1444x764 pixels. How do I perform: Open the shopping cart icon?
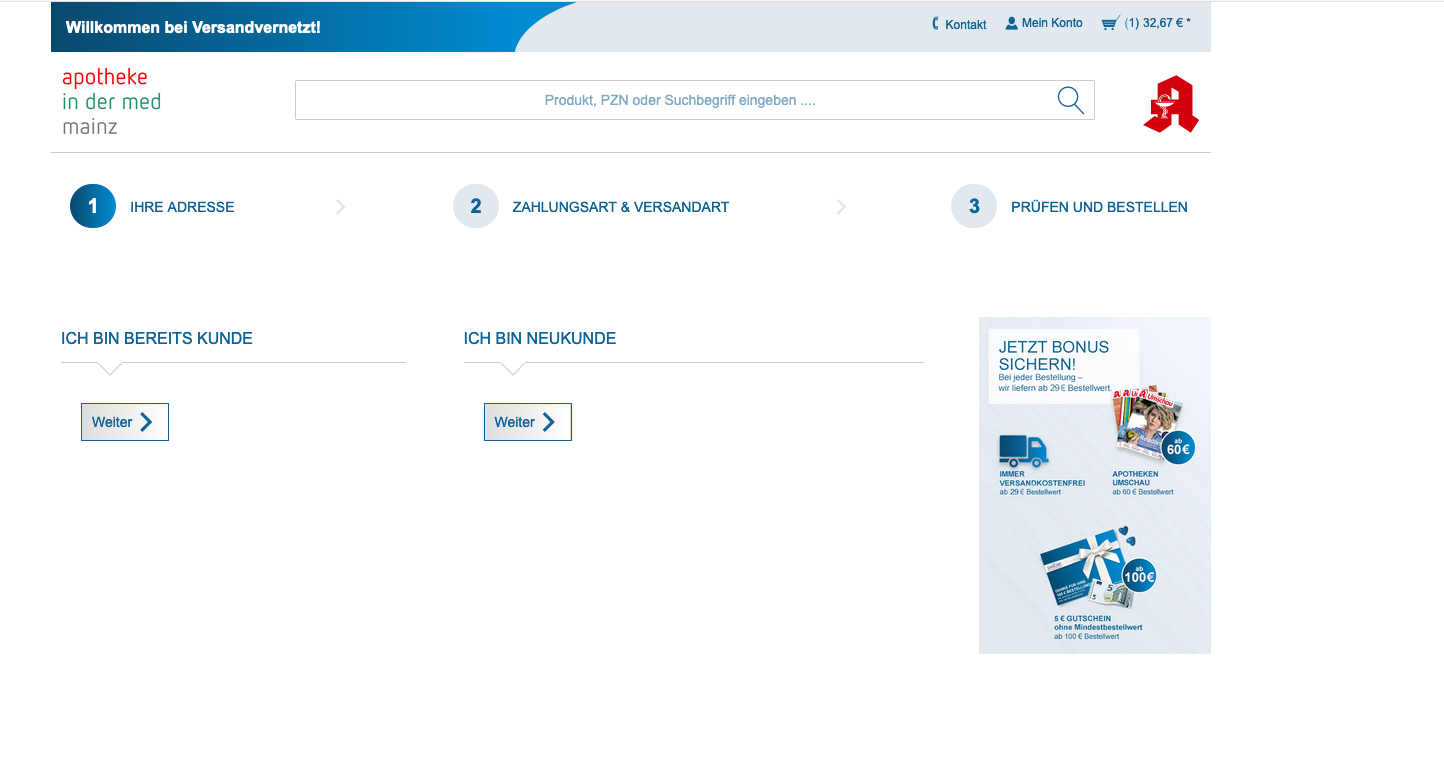coord(1109,23)
